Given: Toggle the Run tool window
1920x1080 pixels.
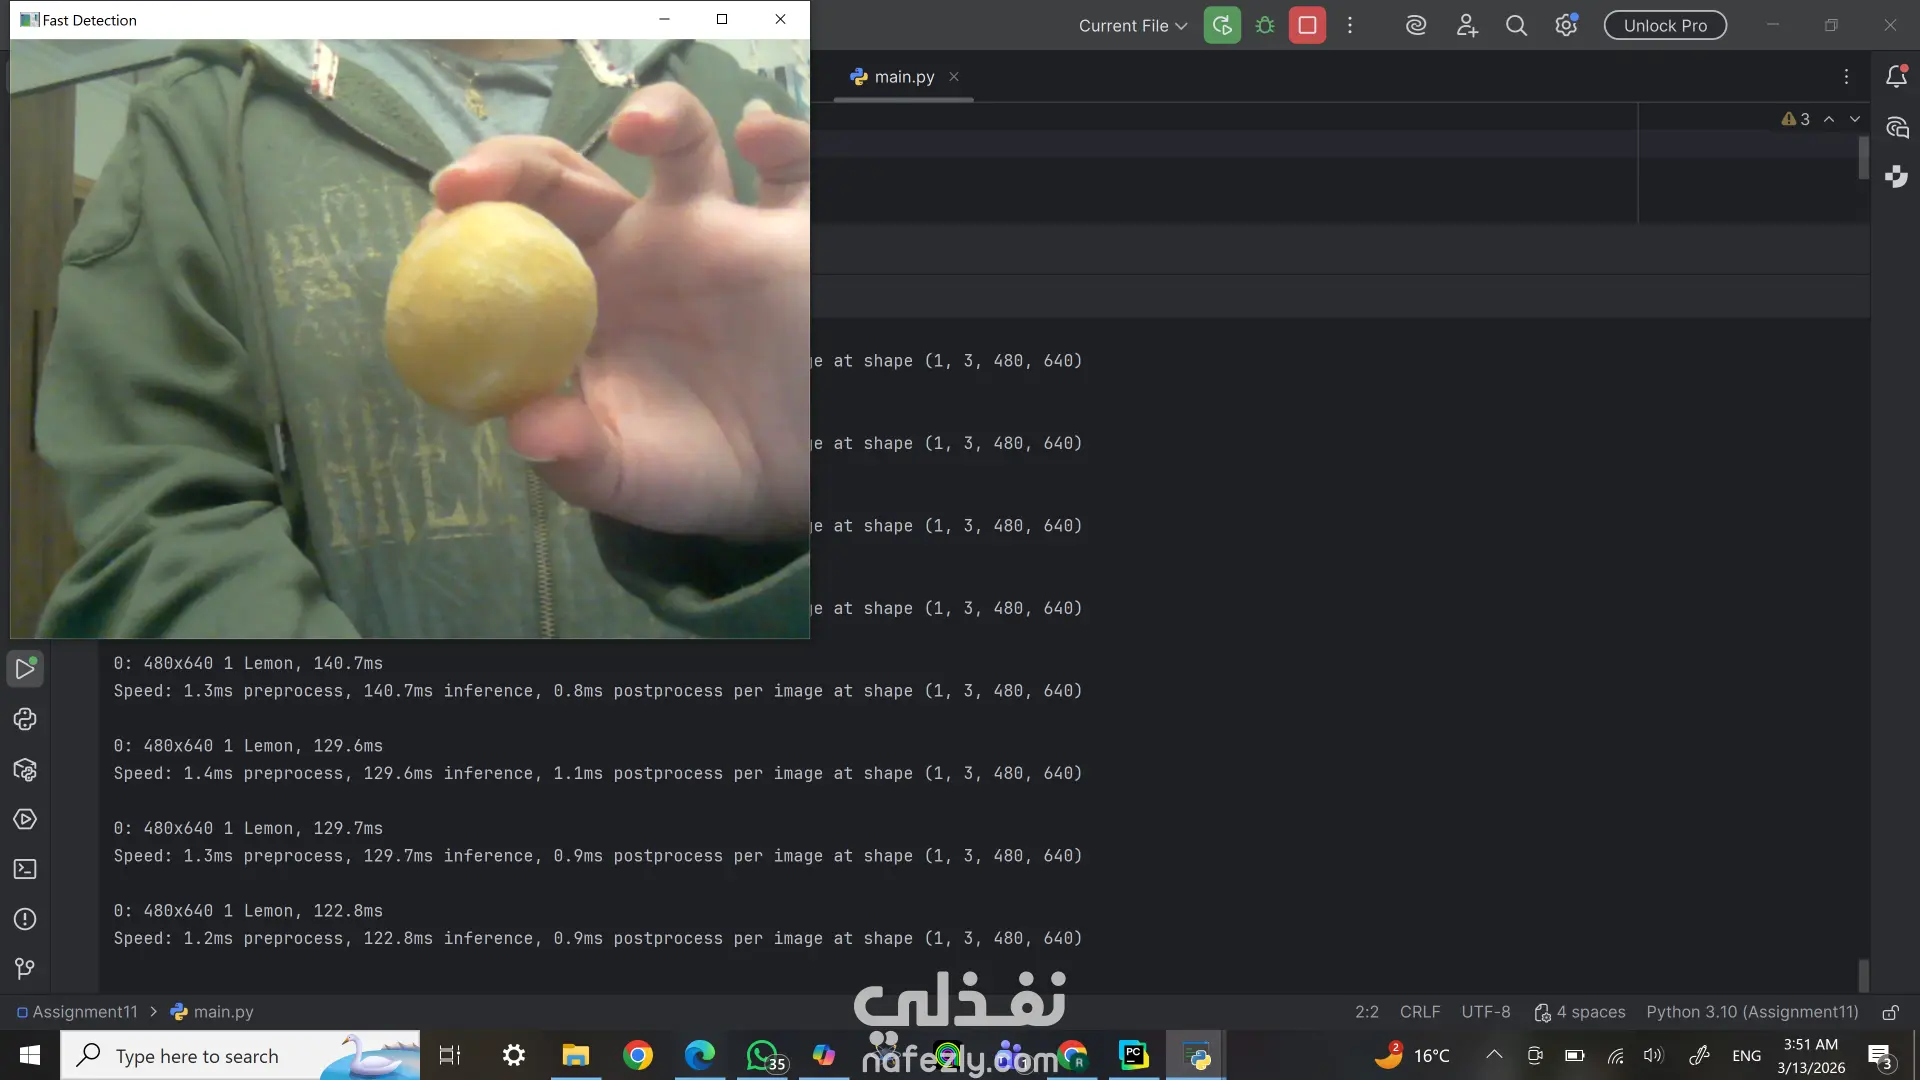Looking at the screenshot, I should coord(25,668).
